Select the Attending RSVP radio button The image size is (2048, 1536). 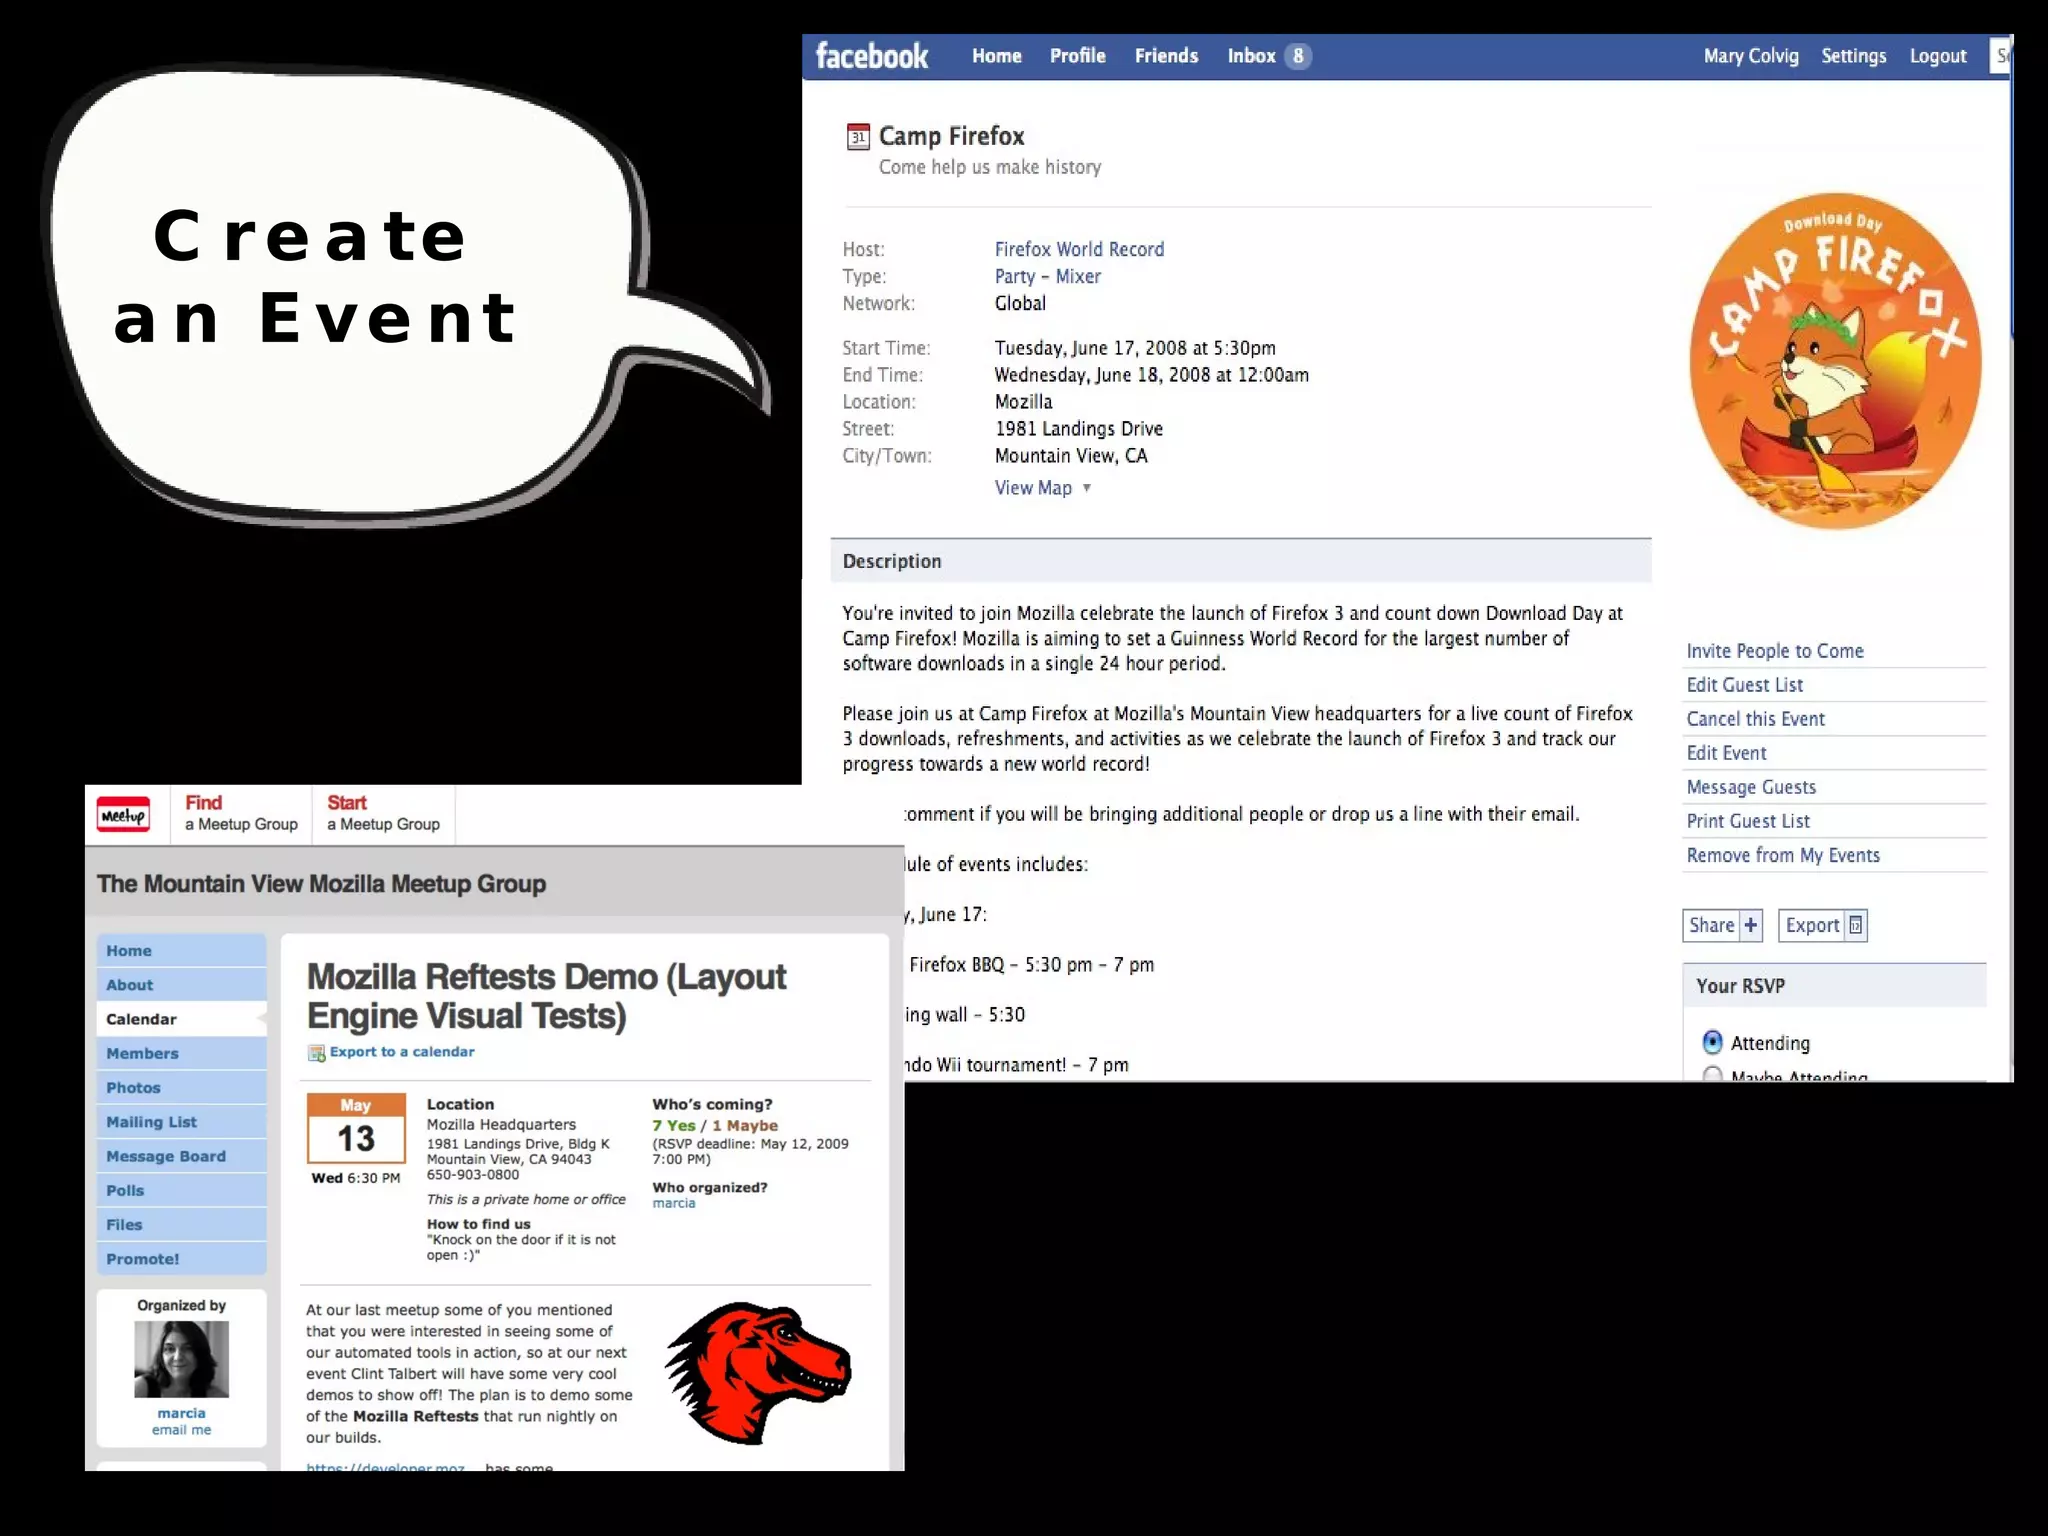tap(1712, 1042)
